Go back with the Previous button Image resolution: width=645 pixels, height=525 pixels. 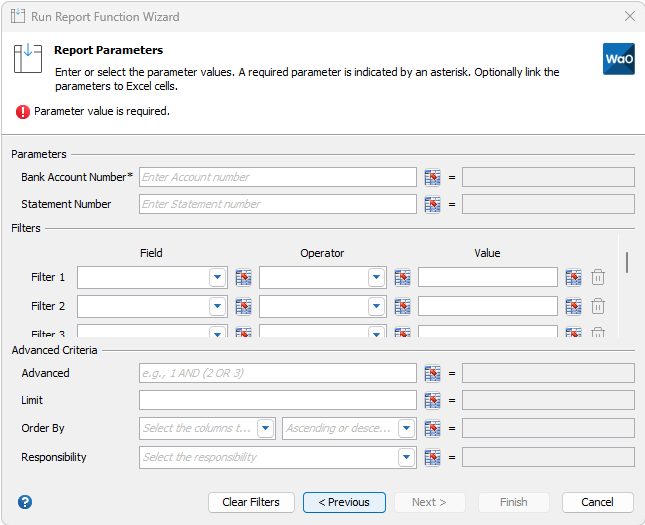click(x=344, y=502)
